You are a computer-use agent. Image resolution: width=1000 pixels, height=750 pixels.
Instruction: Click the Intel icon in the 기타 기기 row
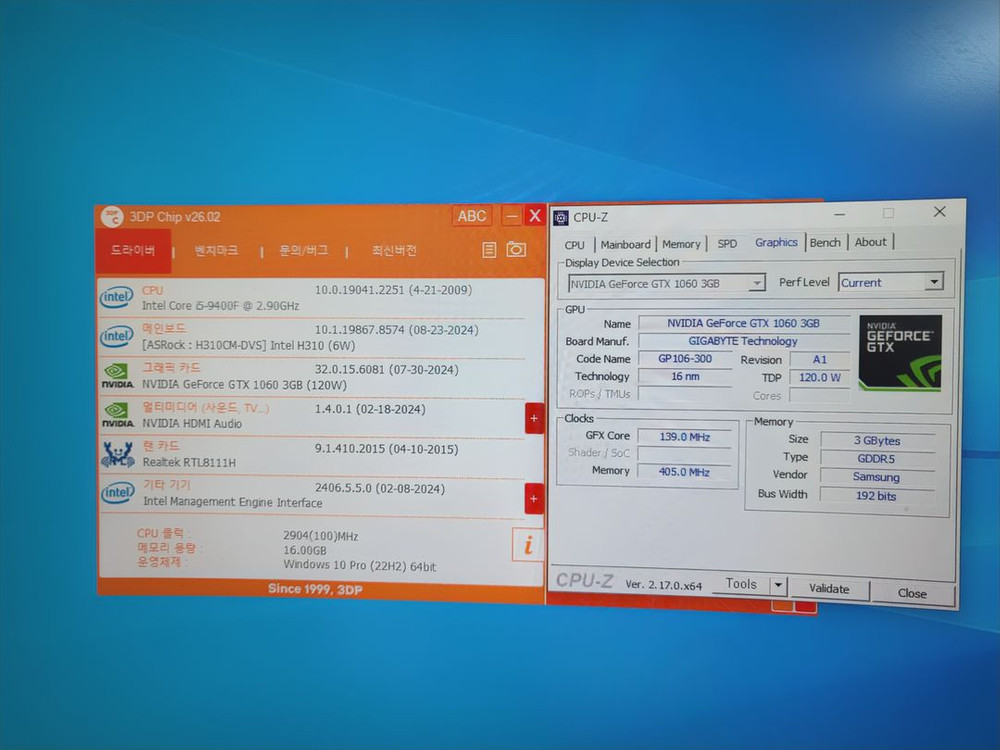(118, 493)
